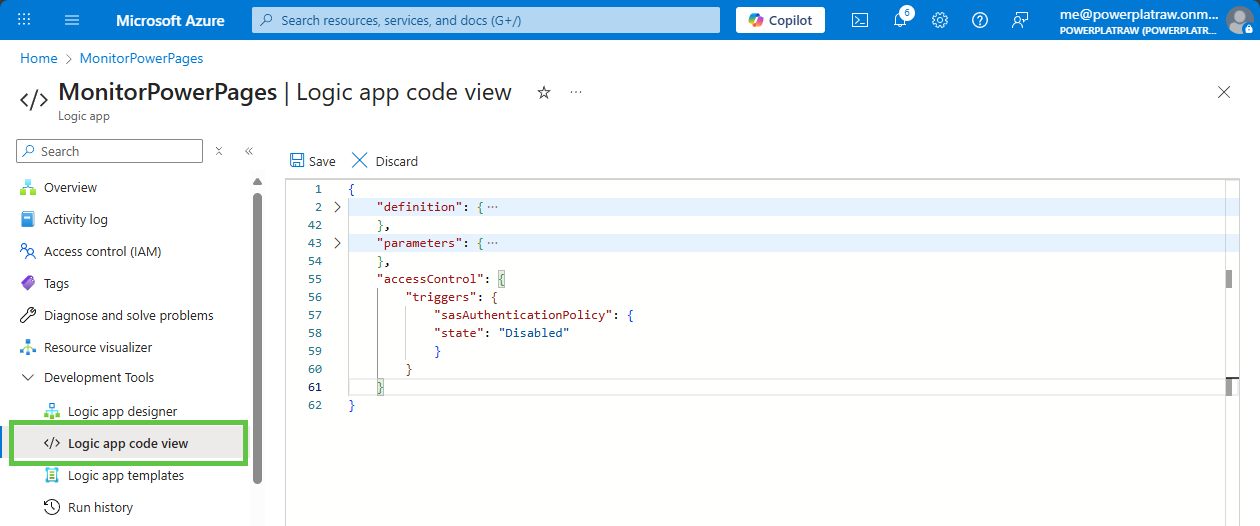Open the Help question mark icon
This screenshot has width=1260, height=526.
pos(980,20)
